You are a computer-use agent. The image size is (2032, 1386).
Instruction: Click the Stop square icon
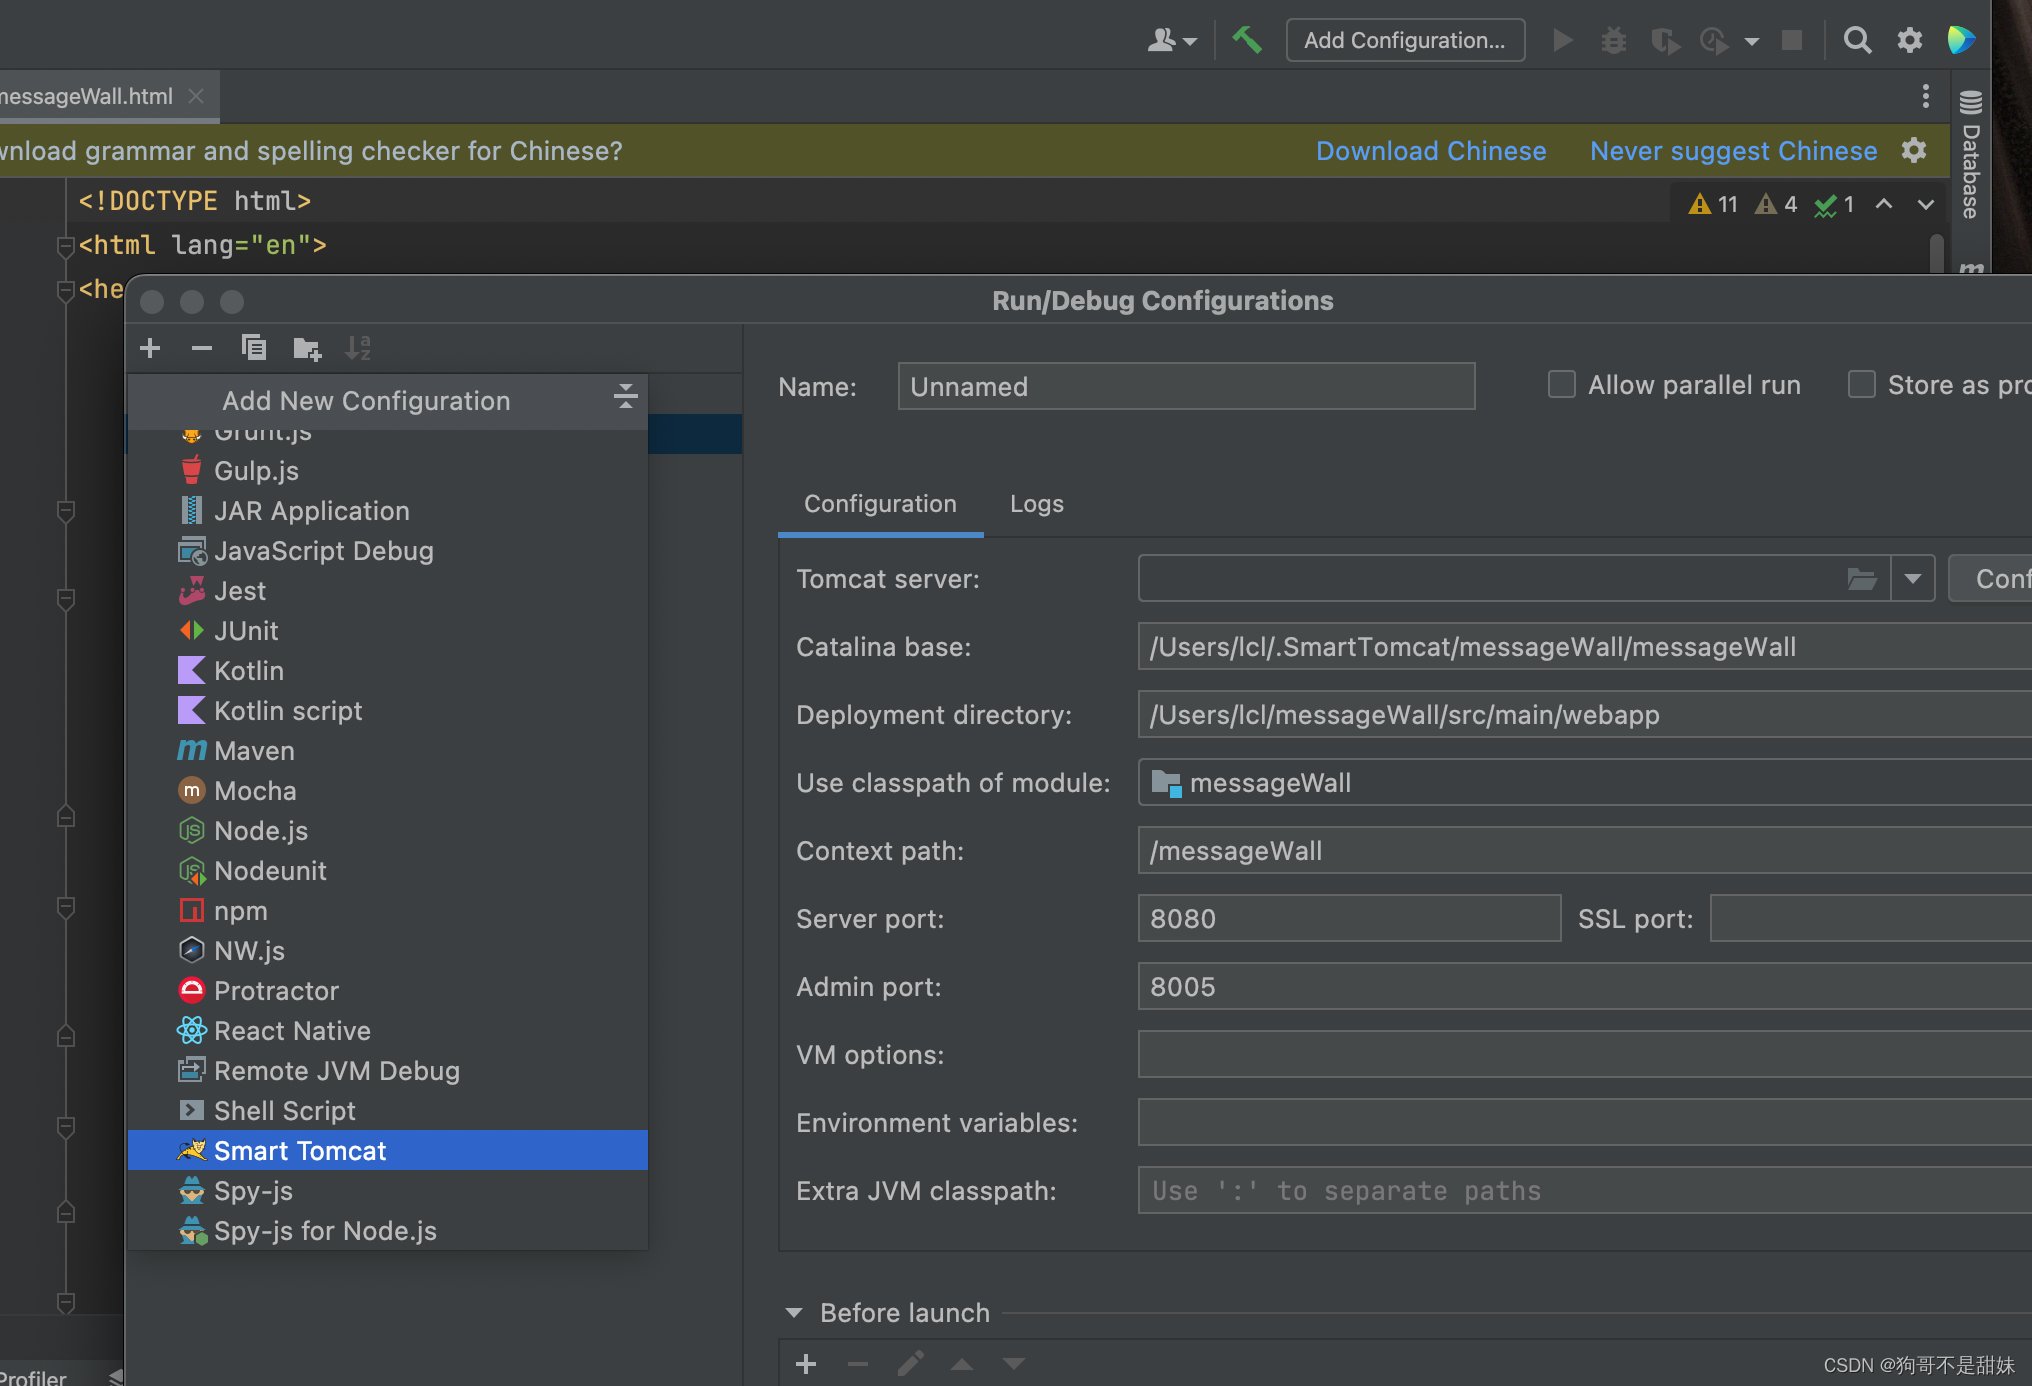(x=1792, y=40)
